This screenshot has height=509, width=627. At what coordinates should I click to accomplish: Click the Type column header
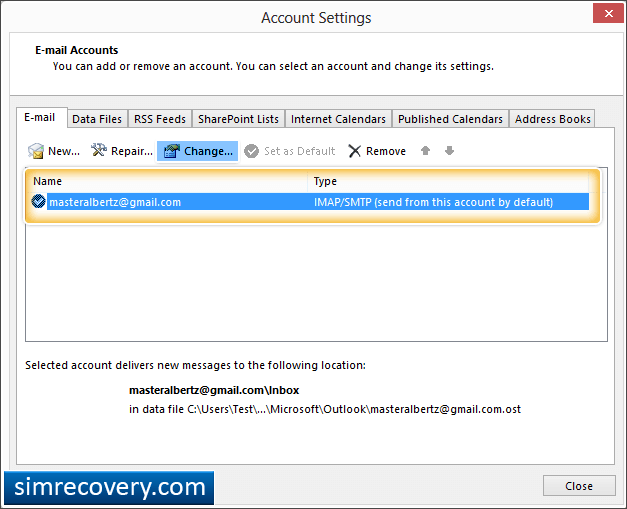point(449,182)
